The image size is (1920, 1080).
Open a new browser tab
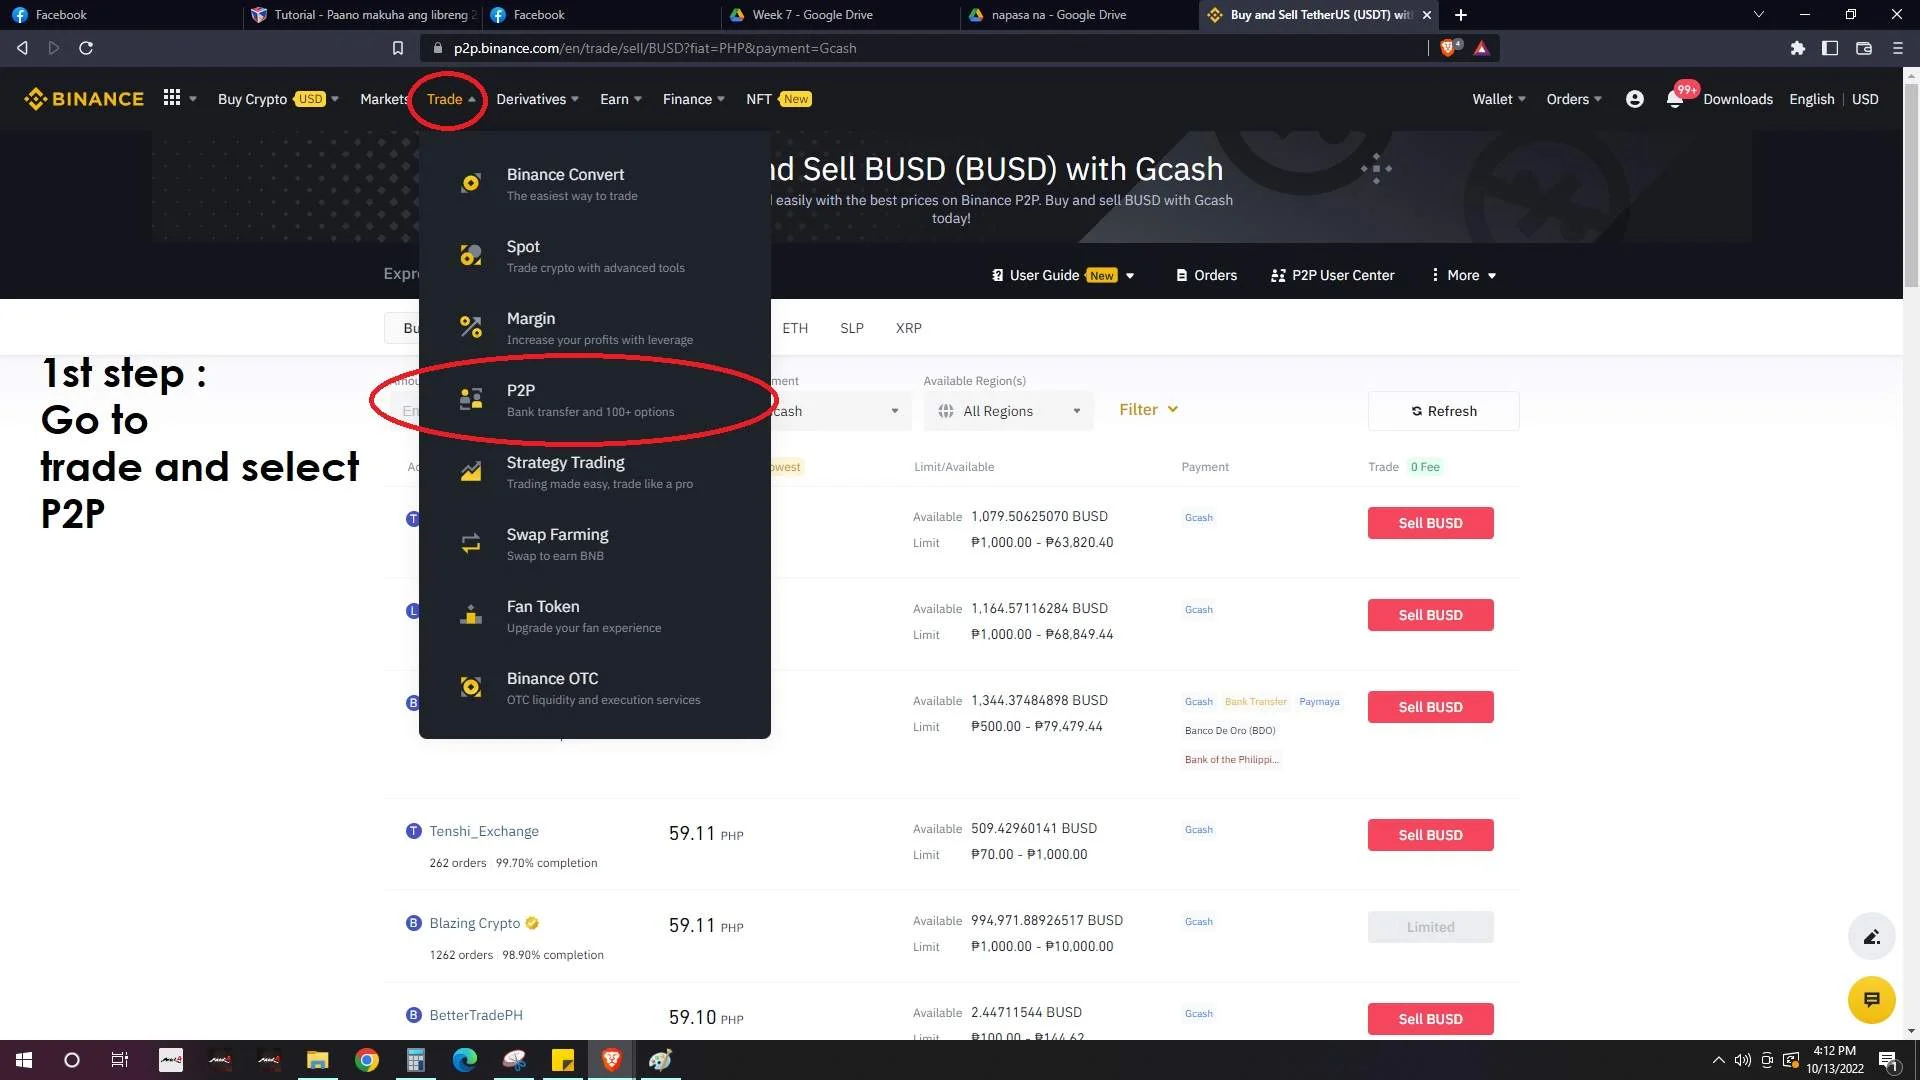click(x=1461, y=15)
